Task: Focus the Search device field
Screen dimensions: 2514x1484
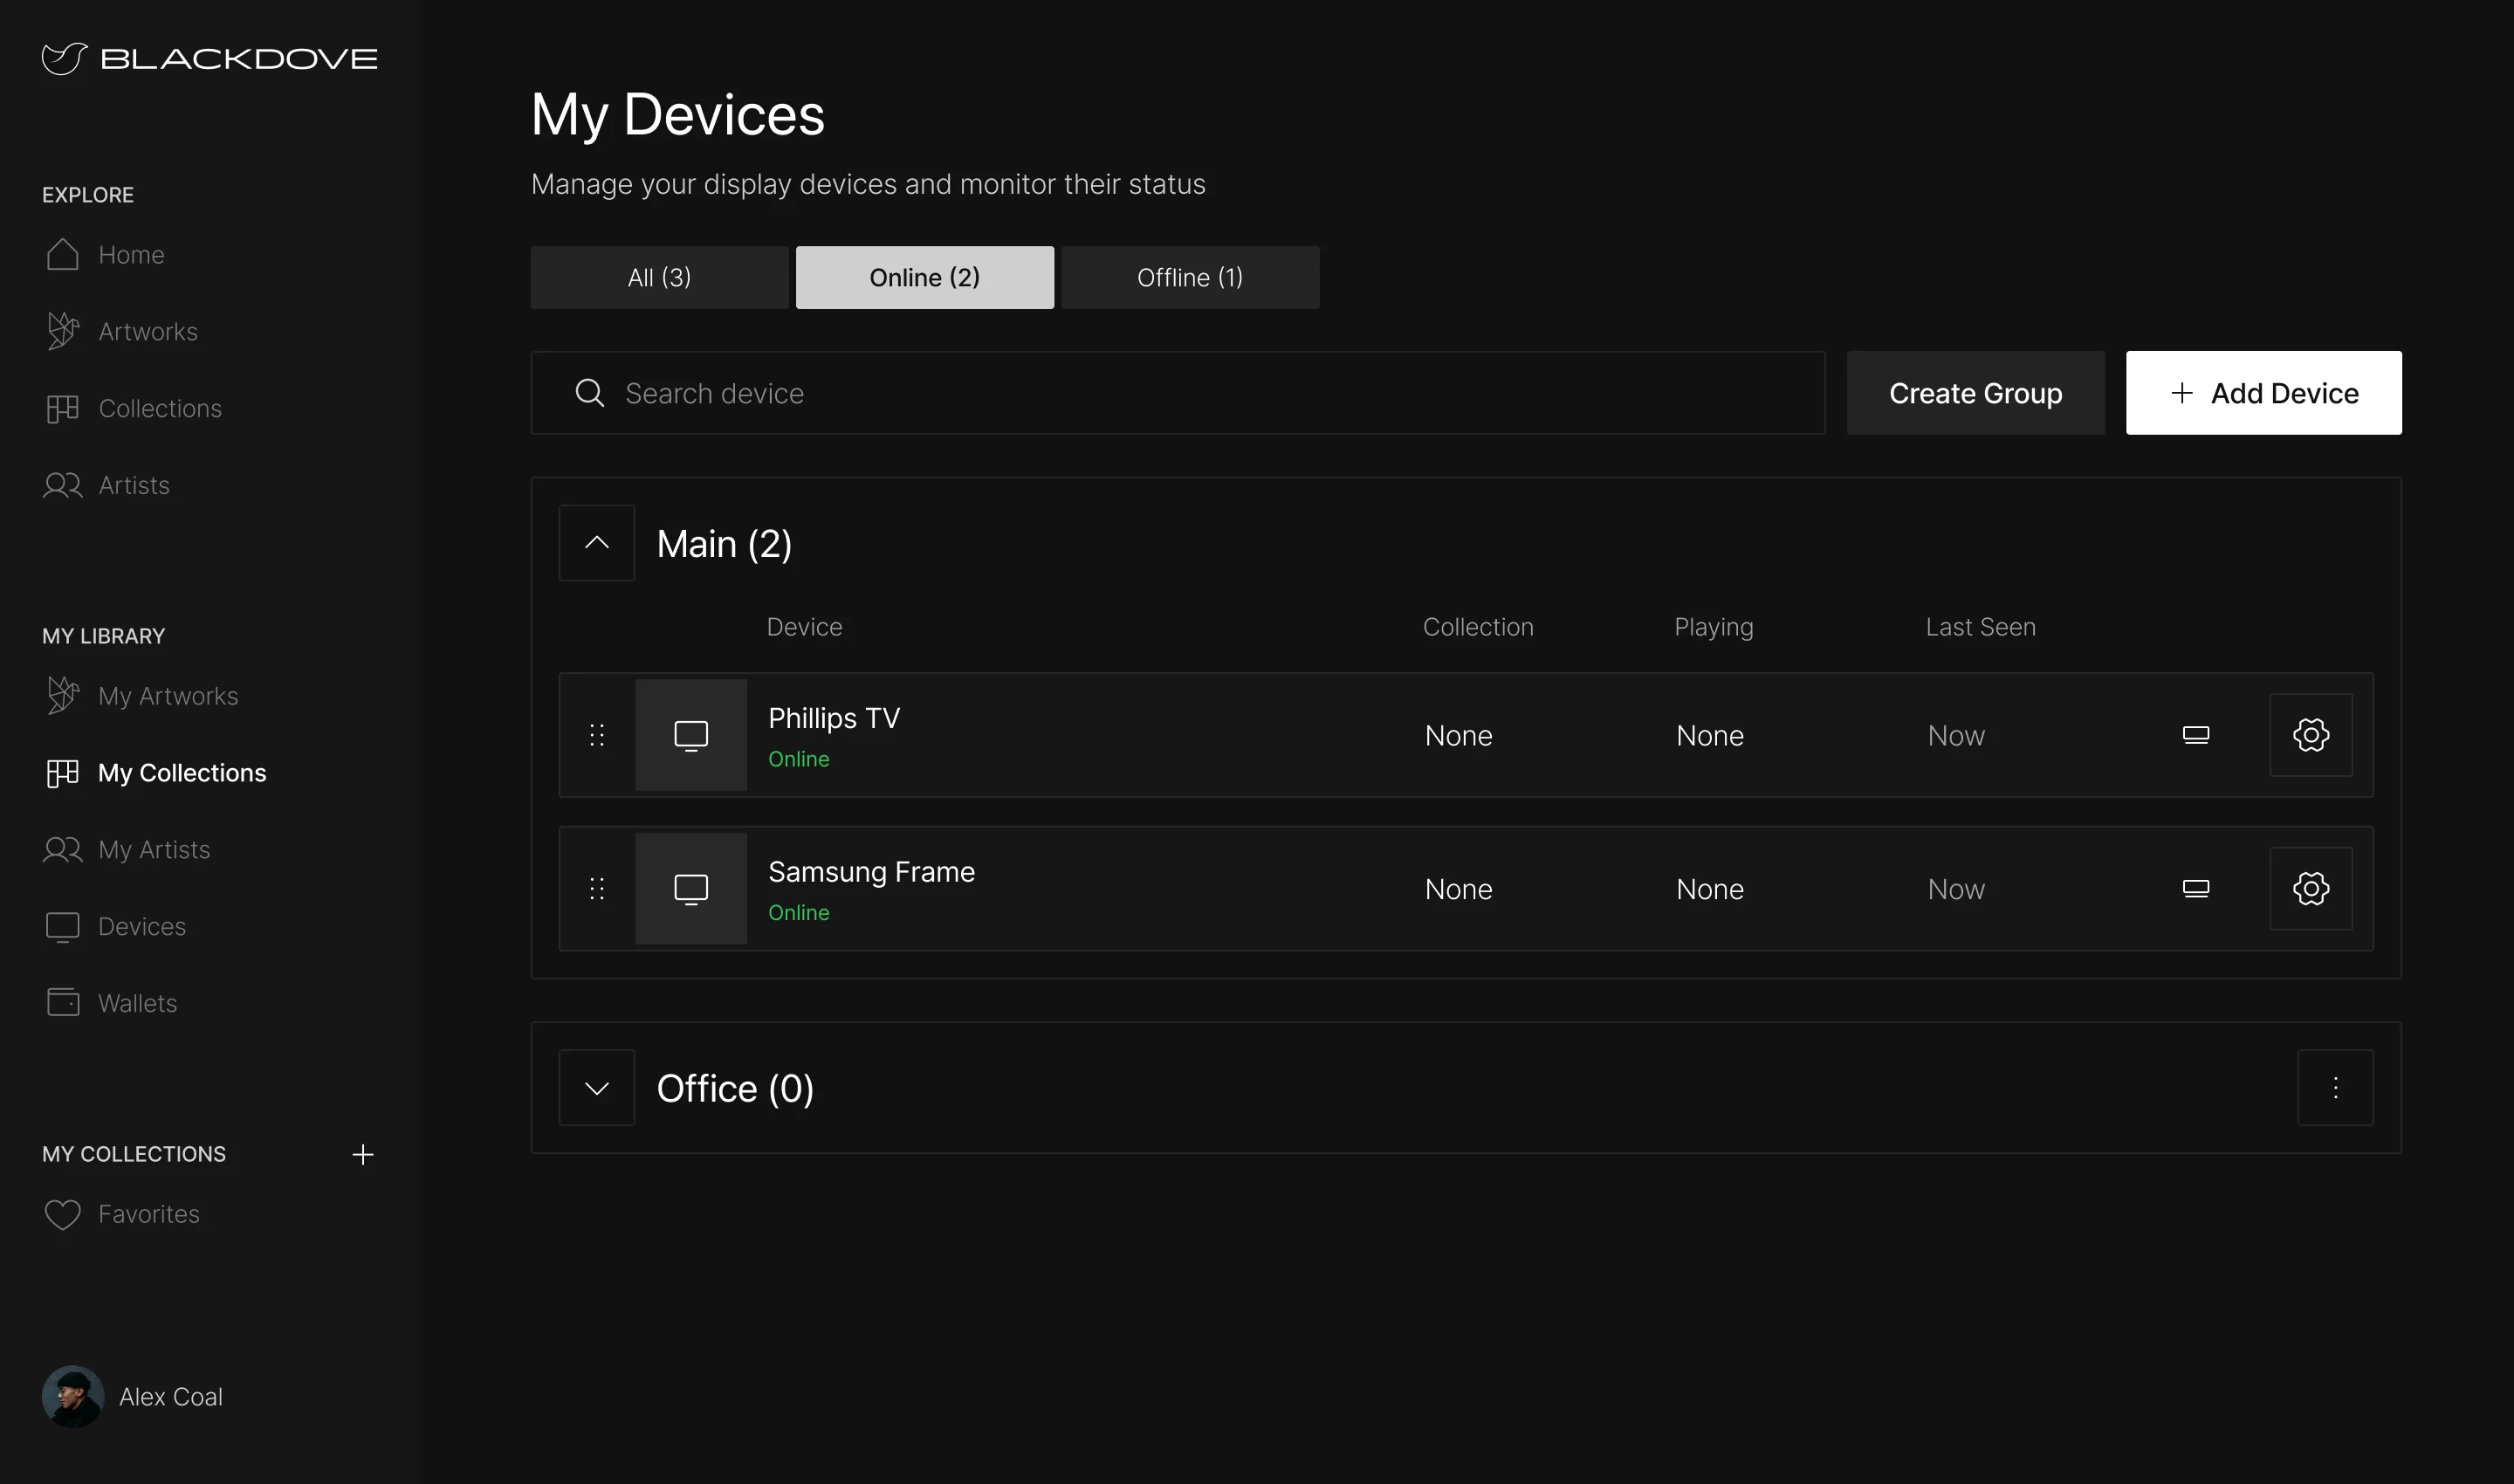Action: coord(1178,393)
